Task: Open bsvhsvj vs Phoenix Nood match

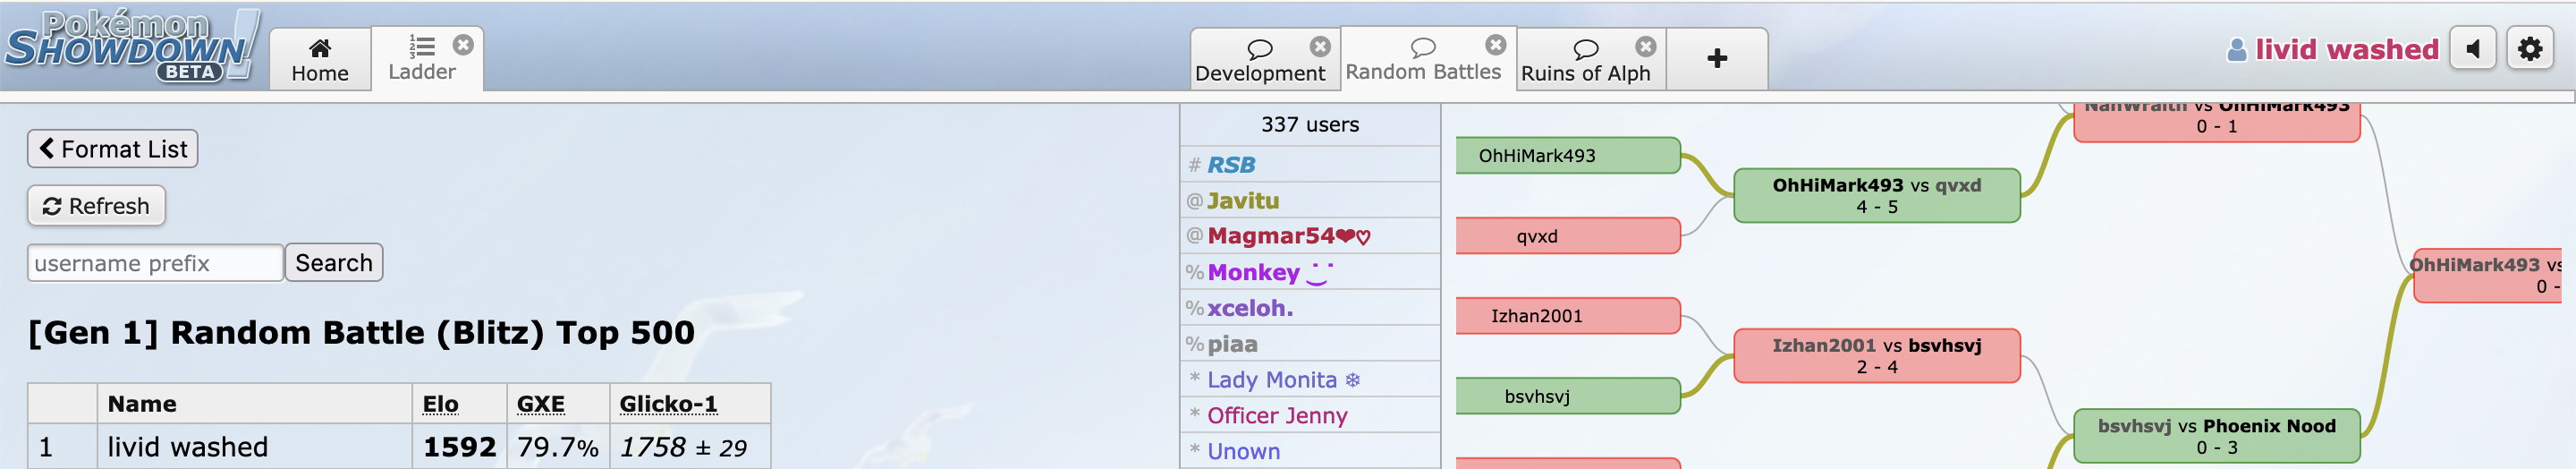Action: (x=2217, y=436)
